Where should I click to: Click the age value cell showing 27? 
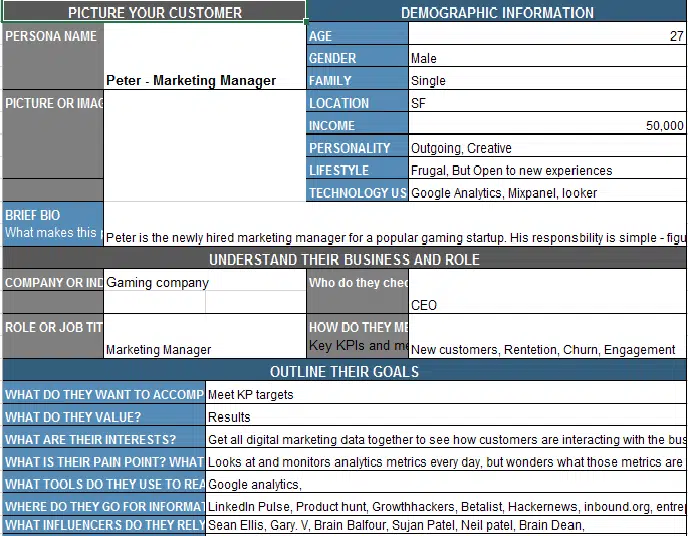point(547,36)
